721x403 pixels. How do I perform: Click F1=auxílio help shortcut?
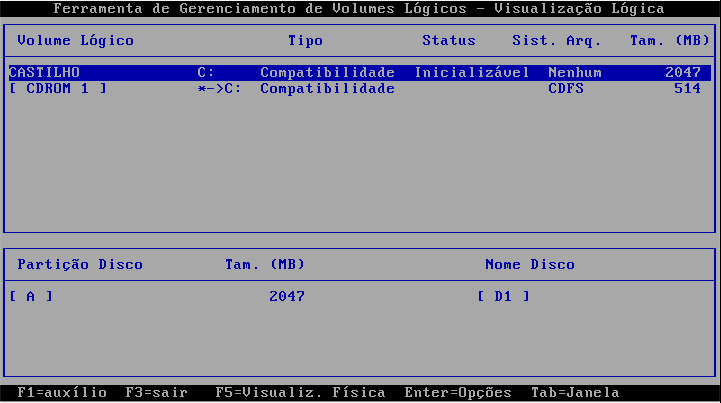61,393
